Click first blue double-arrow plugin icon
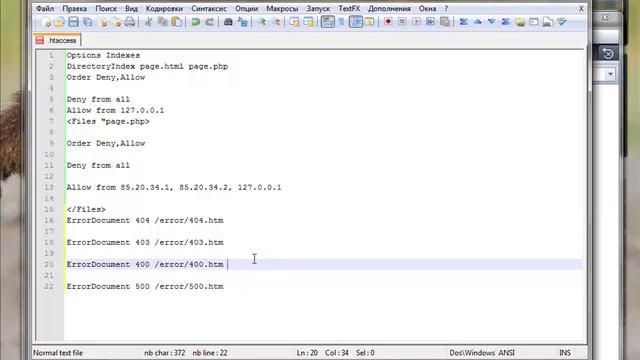The height and width of the screenshot is (360, 640). pyautogui.click(x=463, y=22)
